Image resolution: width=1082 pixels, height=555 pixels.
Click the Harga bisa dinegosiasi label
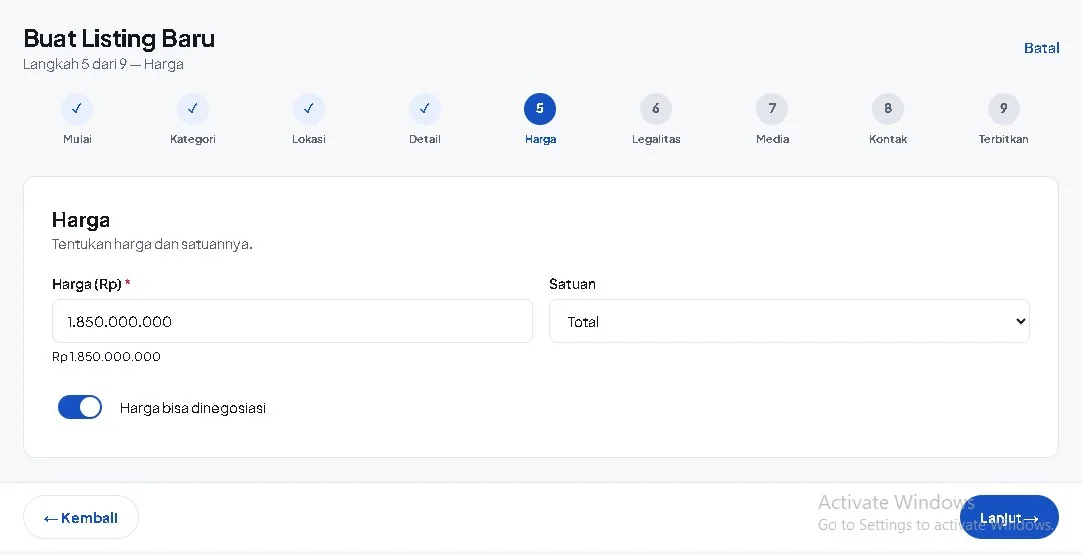click(193, 408)
